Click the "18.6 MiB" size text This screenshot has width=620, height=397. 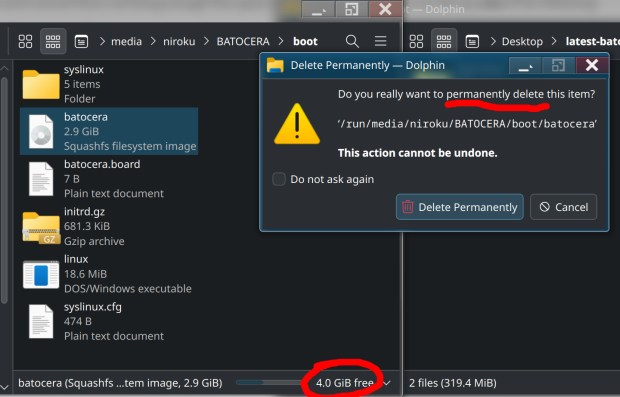click(x=85, y=274)
